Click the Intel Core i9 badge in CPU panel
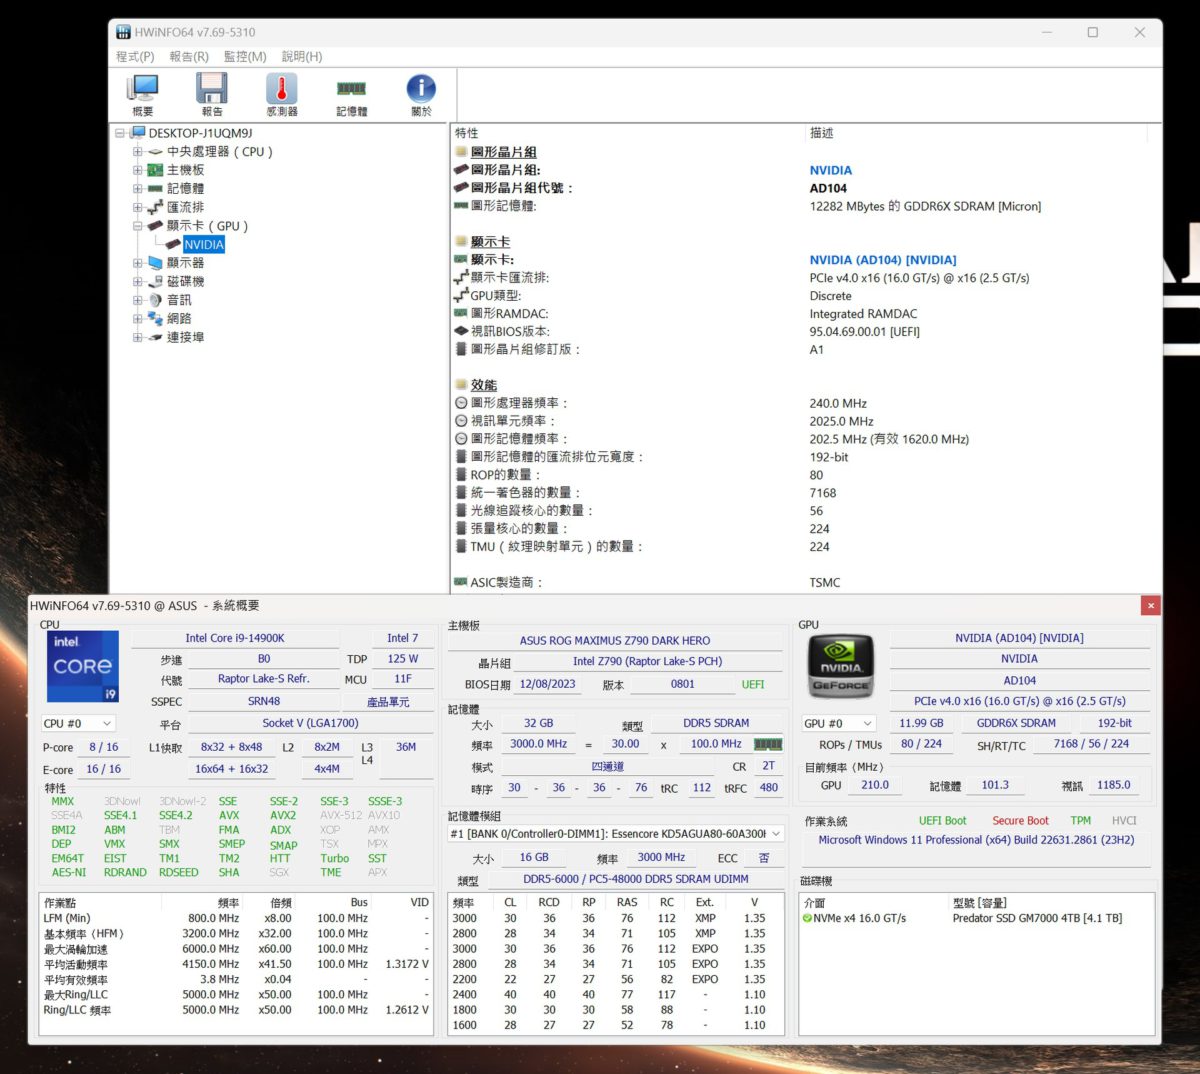1200x1074 pixels. click(x=82, y=665)
